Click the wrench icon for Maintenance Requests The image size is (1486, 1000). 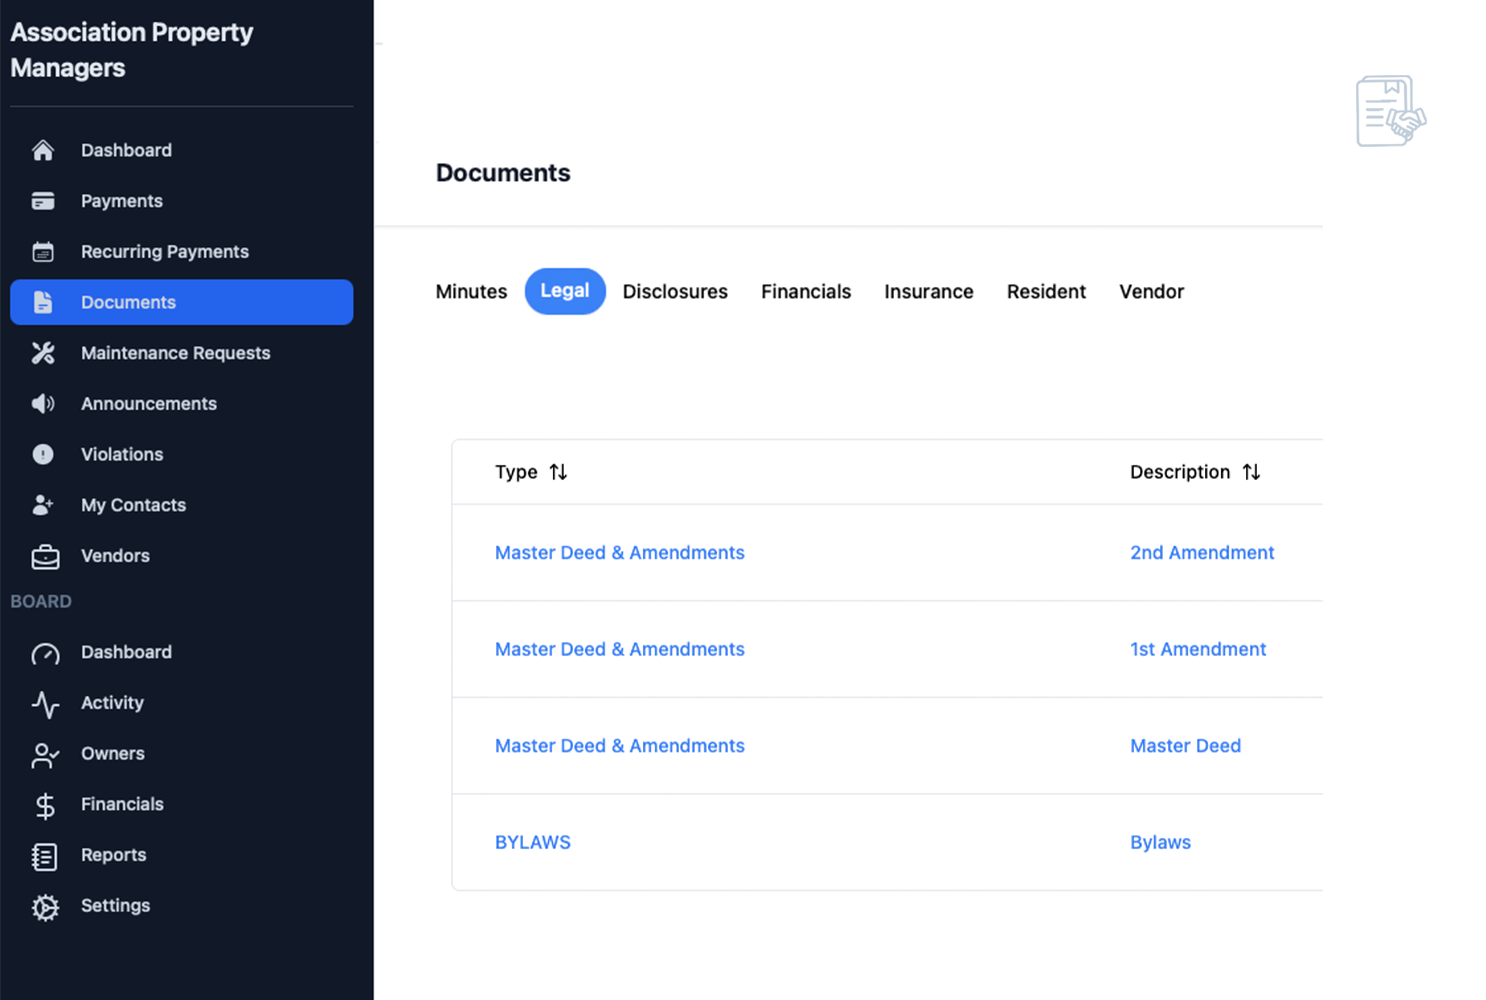pos(43,353)
